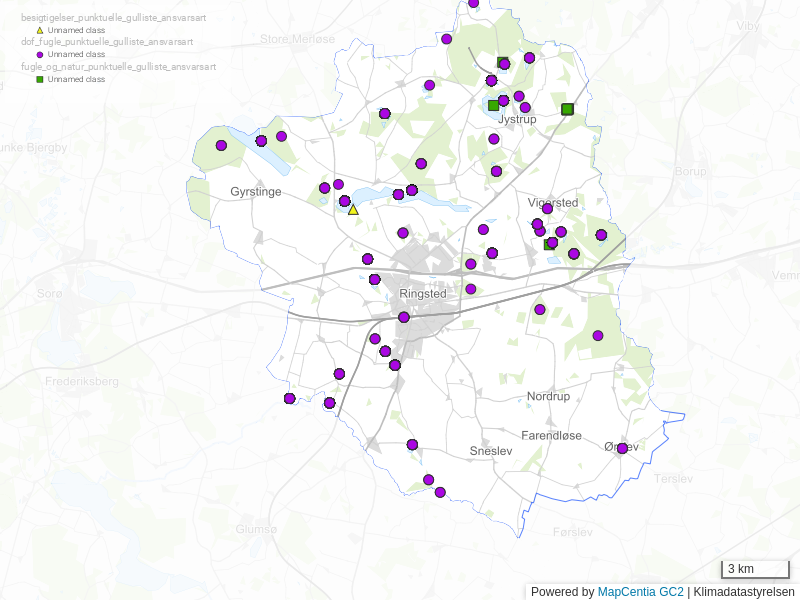800x600 pixels.
Task: Click the yellow triangle legend symbol
Action: 40,30
